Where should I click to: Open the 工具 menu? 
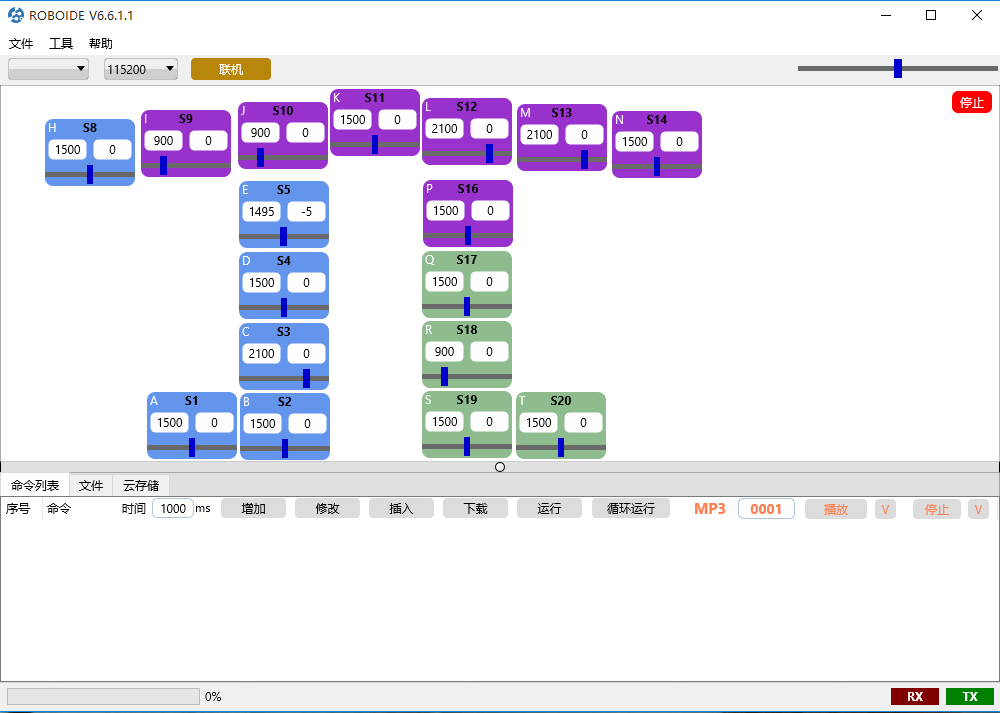click(x=61, y=43)
